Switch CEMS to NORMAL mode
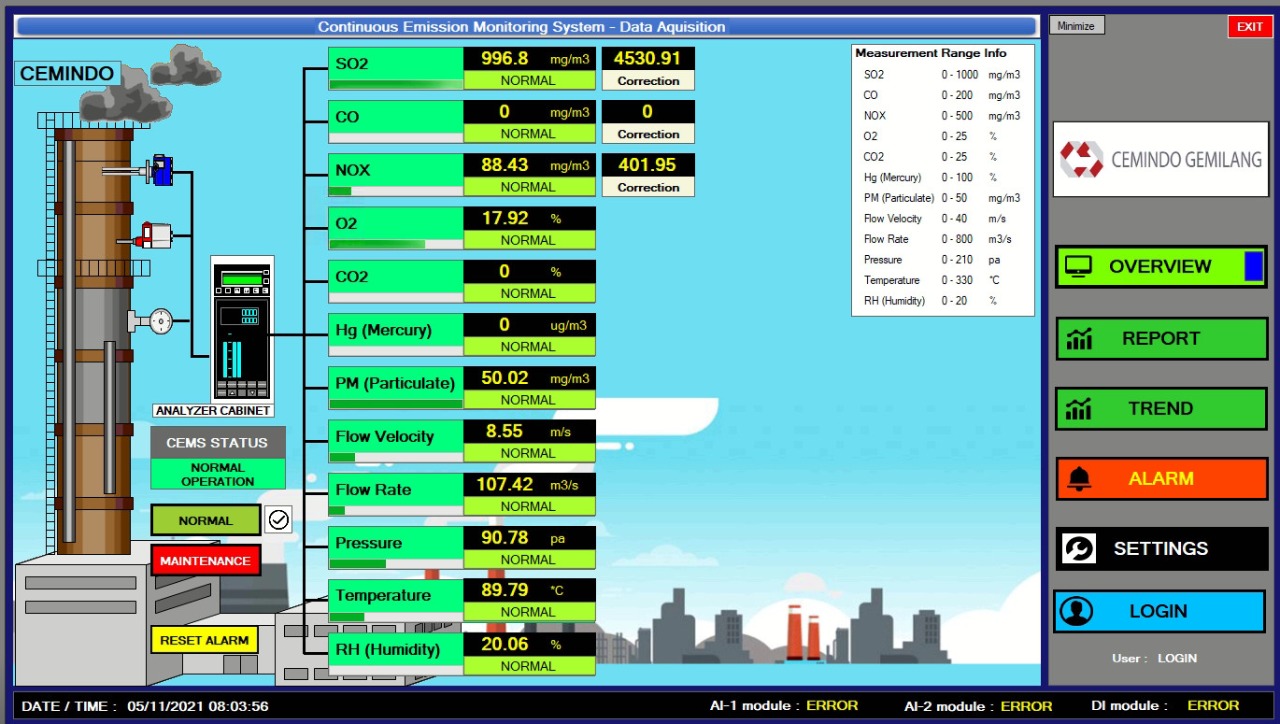 click(205, 520)
